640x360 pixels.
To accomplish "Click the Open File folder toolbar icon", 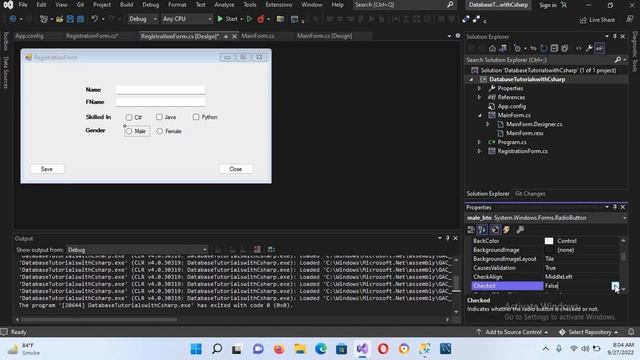I will click(60, 19).
